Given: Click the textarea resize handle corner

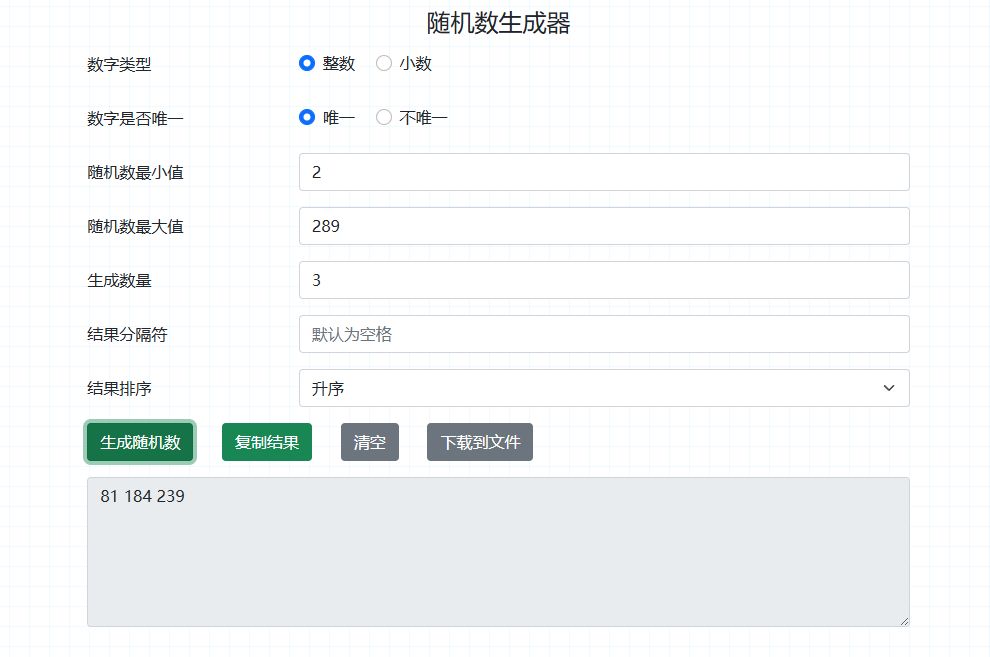Looking at the screenshot, I should click(x=904, y=622).
